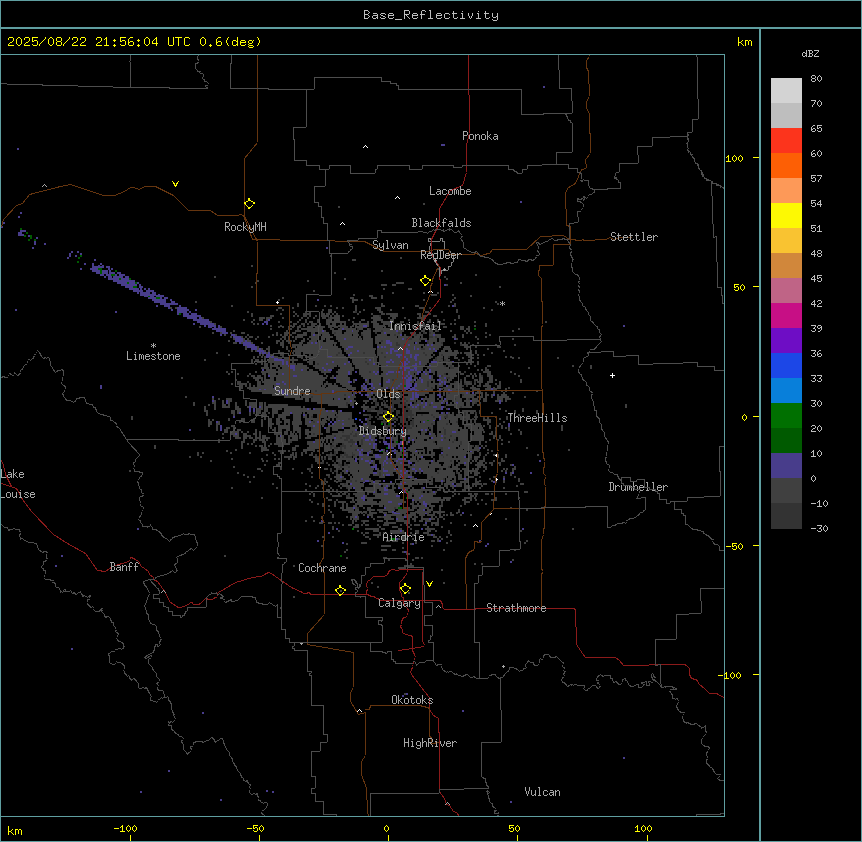This screenshot has height=842, width=862.
Task: Select the light gray legend swatch between 70 and 80
Action: [786, 91]
